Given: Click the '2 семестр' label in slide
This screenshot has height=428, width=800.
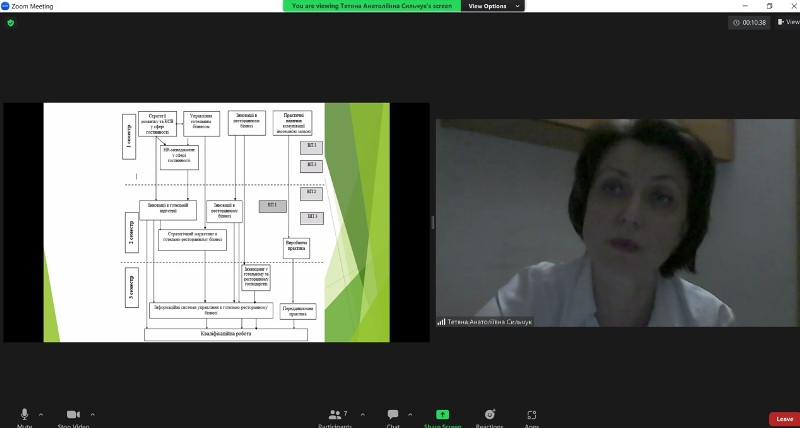Looking at the screenshot, I should (132, 233).
